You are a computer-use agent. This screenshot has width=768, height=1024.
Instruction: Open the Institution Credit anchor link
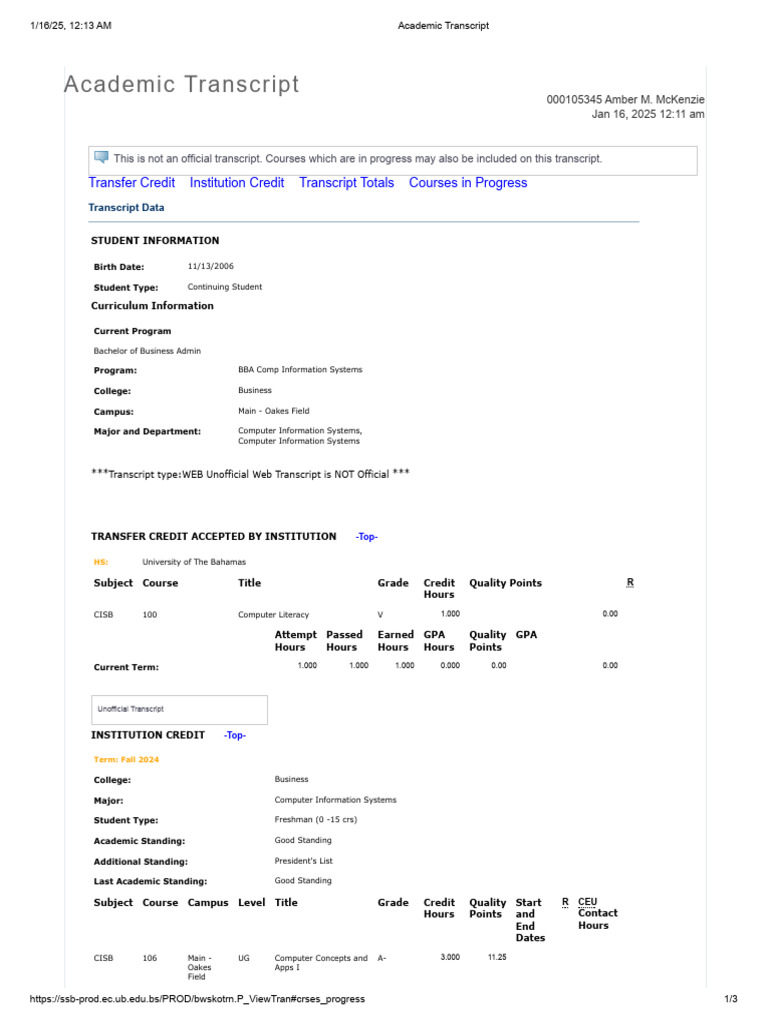(x=237, y=183)
